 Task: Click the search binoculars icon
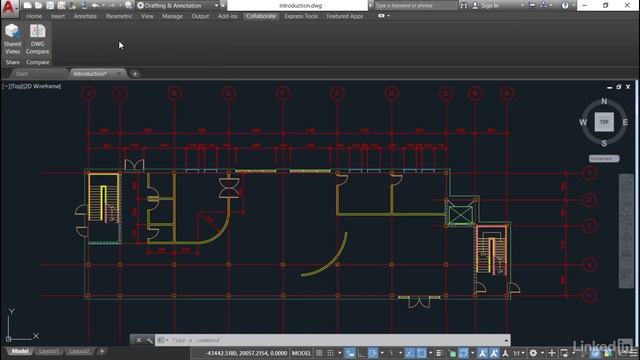click(464, 5)
